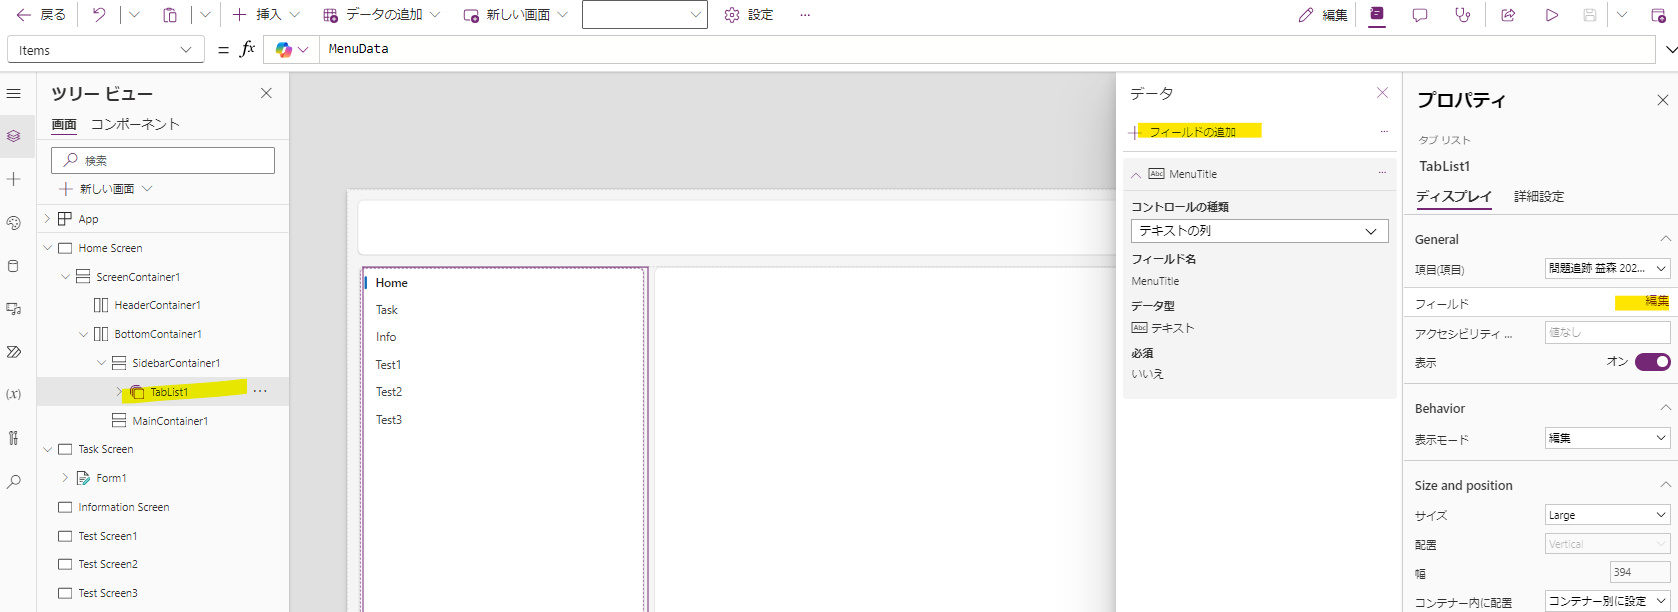Image resolution: width=1678 pixels, height=612 pixels.
Task: Preview the app with play icon
Action: 1552,15
